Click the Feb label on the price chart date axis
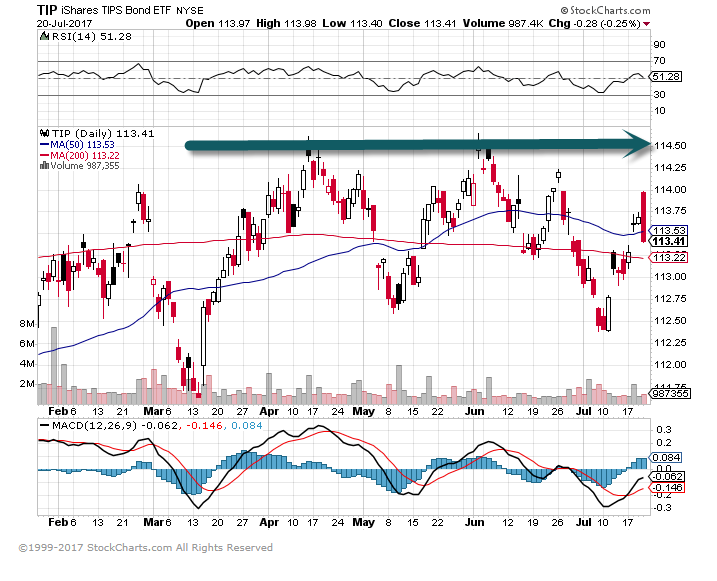 click(58, 411)
